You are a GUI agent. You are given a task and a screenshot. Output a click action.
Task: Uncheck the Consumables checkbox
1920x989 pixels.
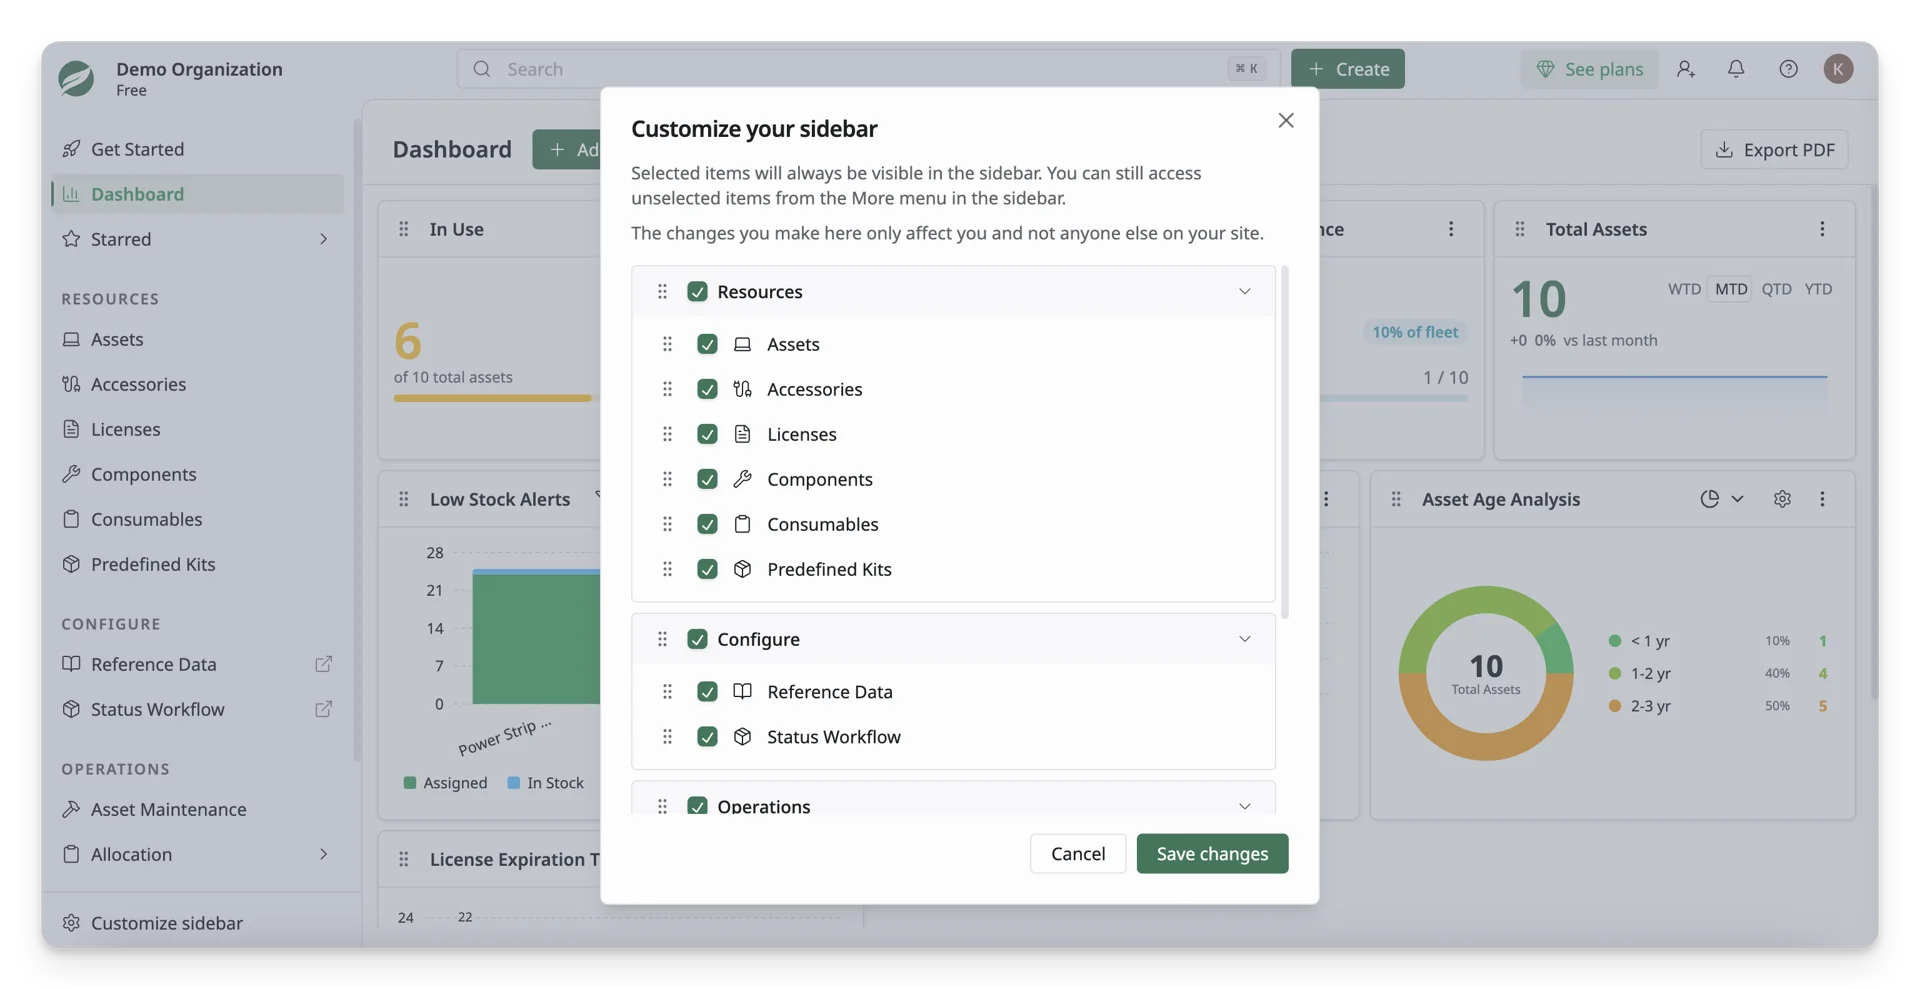point(707,524)
